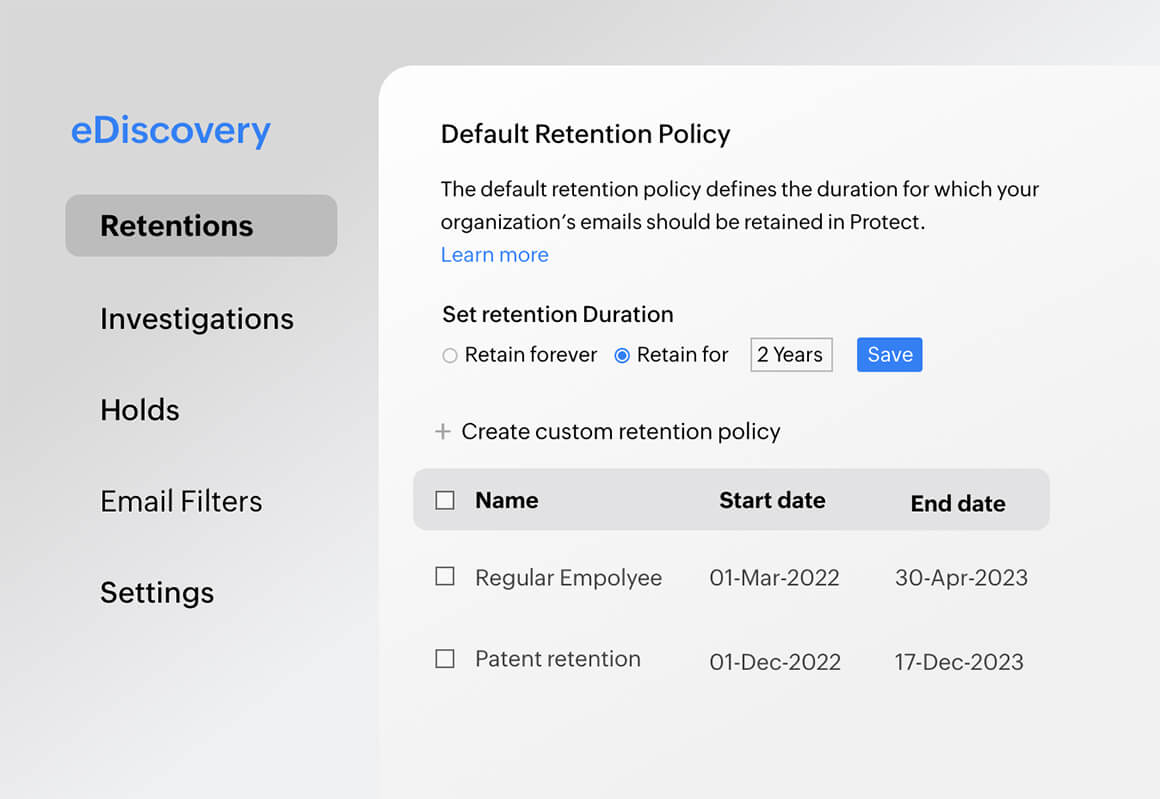
Task: Check the box next to Patent retention
Action: click(x=444, y=658)
